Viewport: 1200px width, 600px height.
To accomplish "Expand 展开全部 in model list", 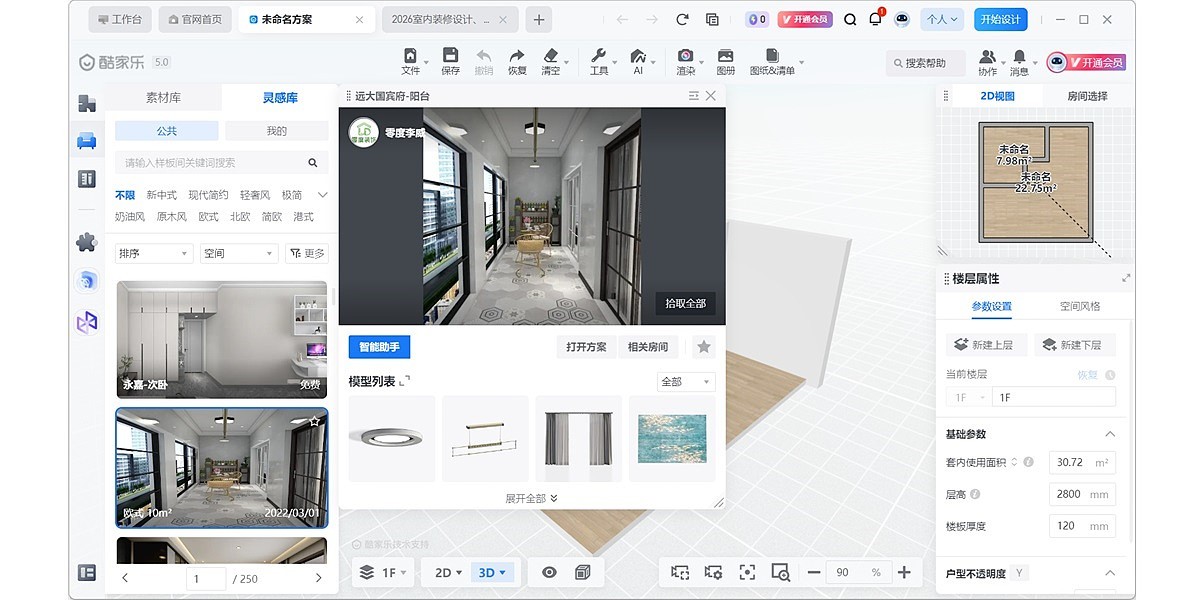I will pyautogui.click(x=532, y=498).
